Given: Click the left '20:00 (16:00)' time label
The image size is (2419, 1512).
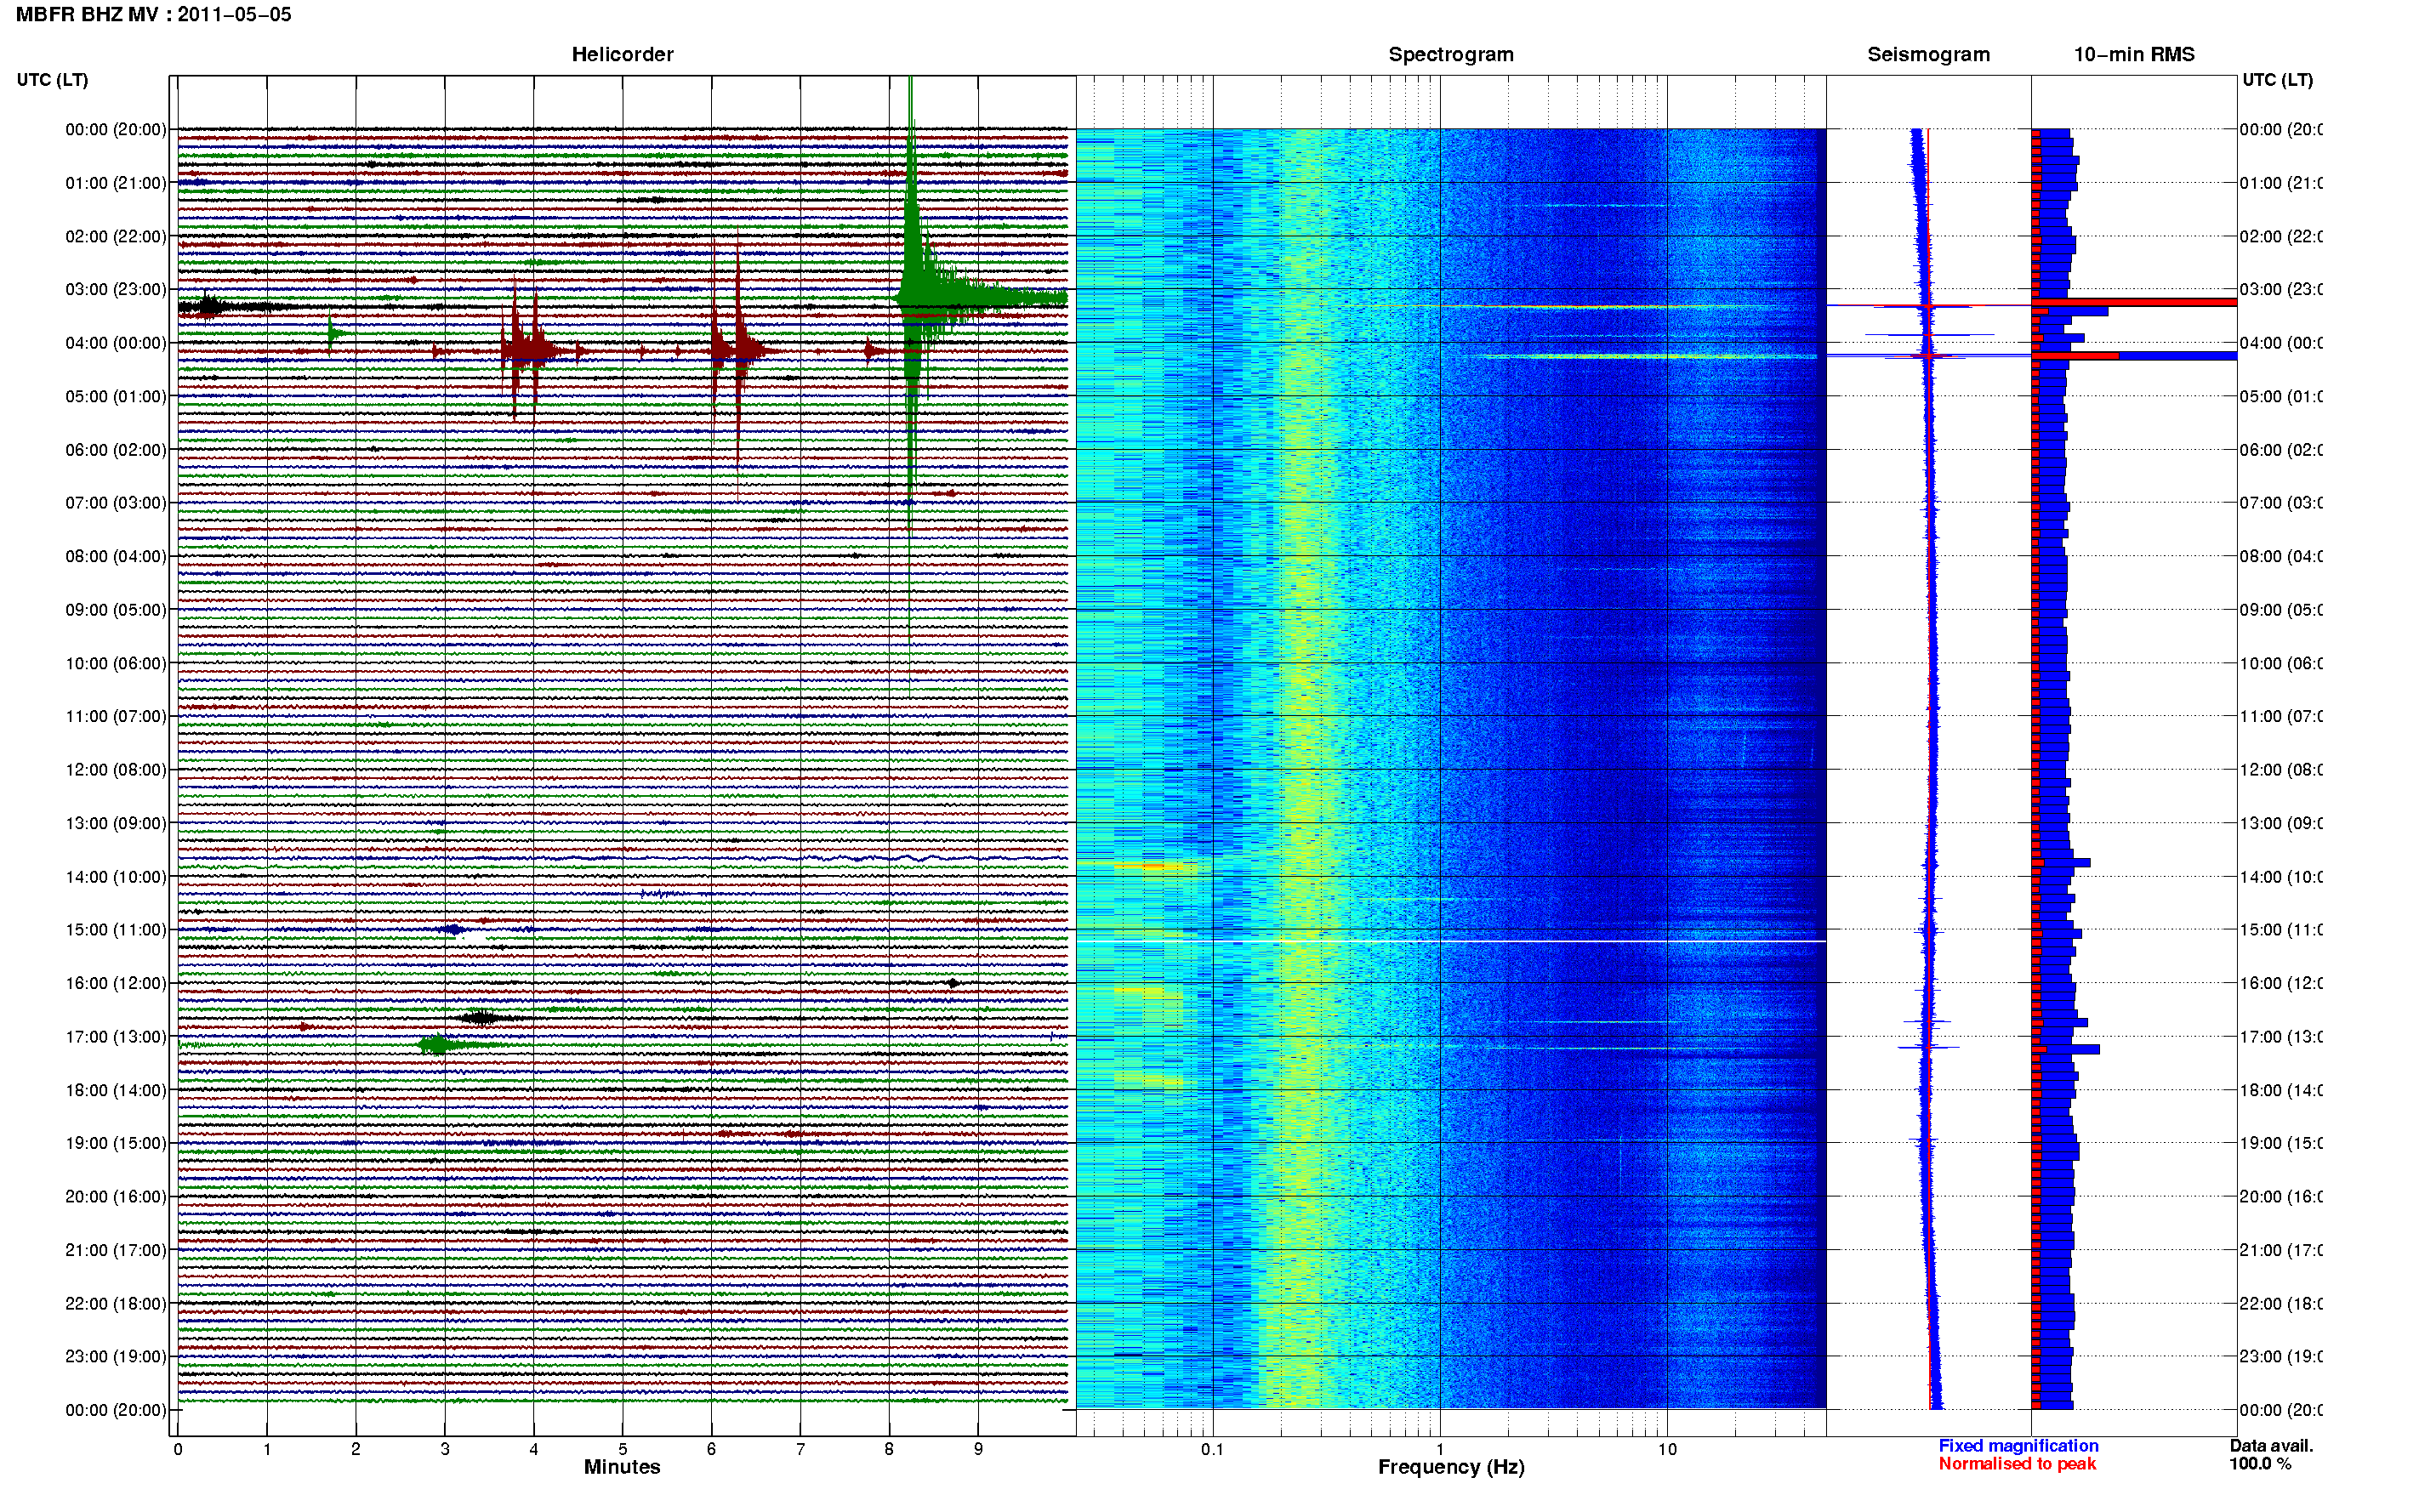Looking at the screenshot, I should (116, 1196).
